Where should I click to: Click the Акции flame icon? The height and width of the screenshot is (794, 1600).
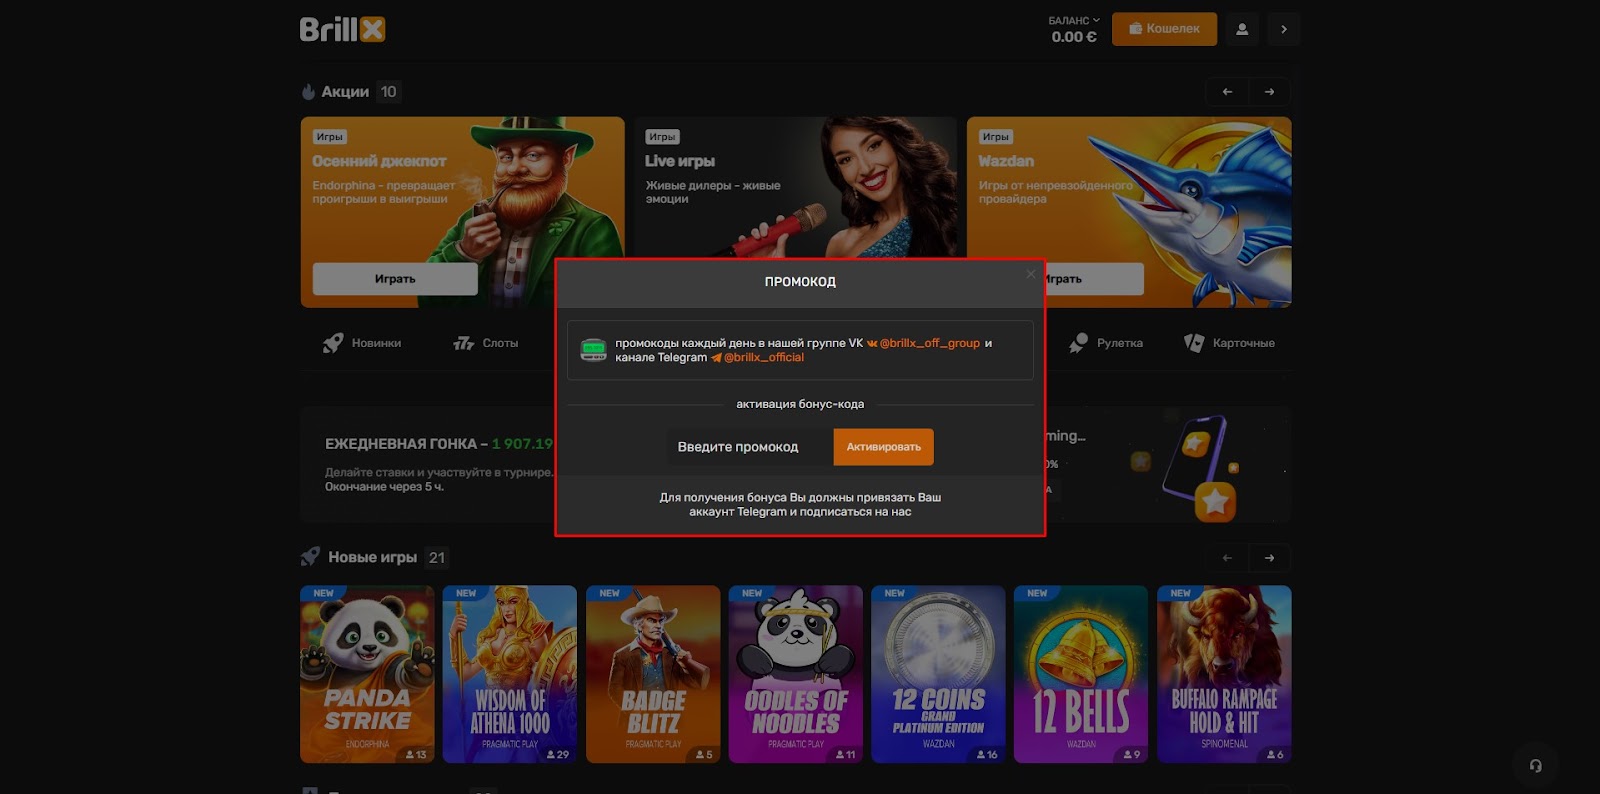click(x=308, y=92)
